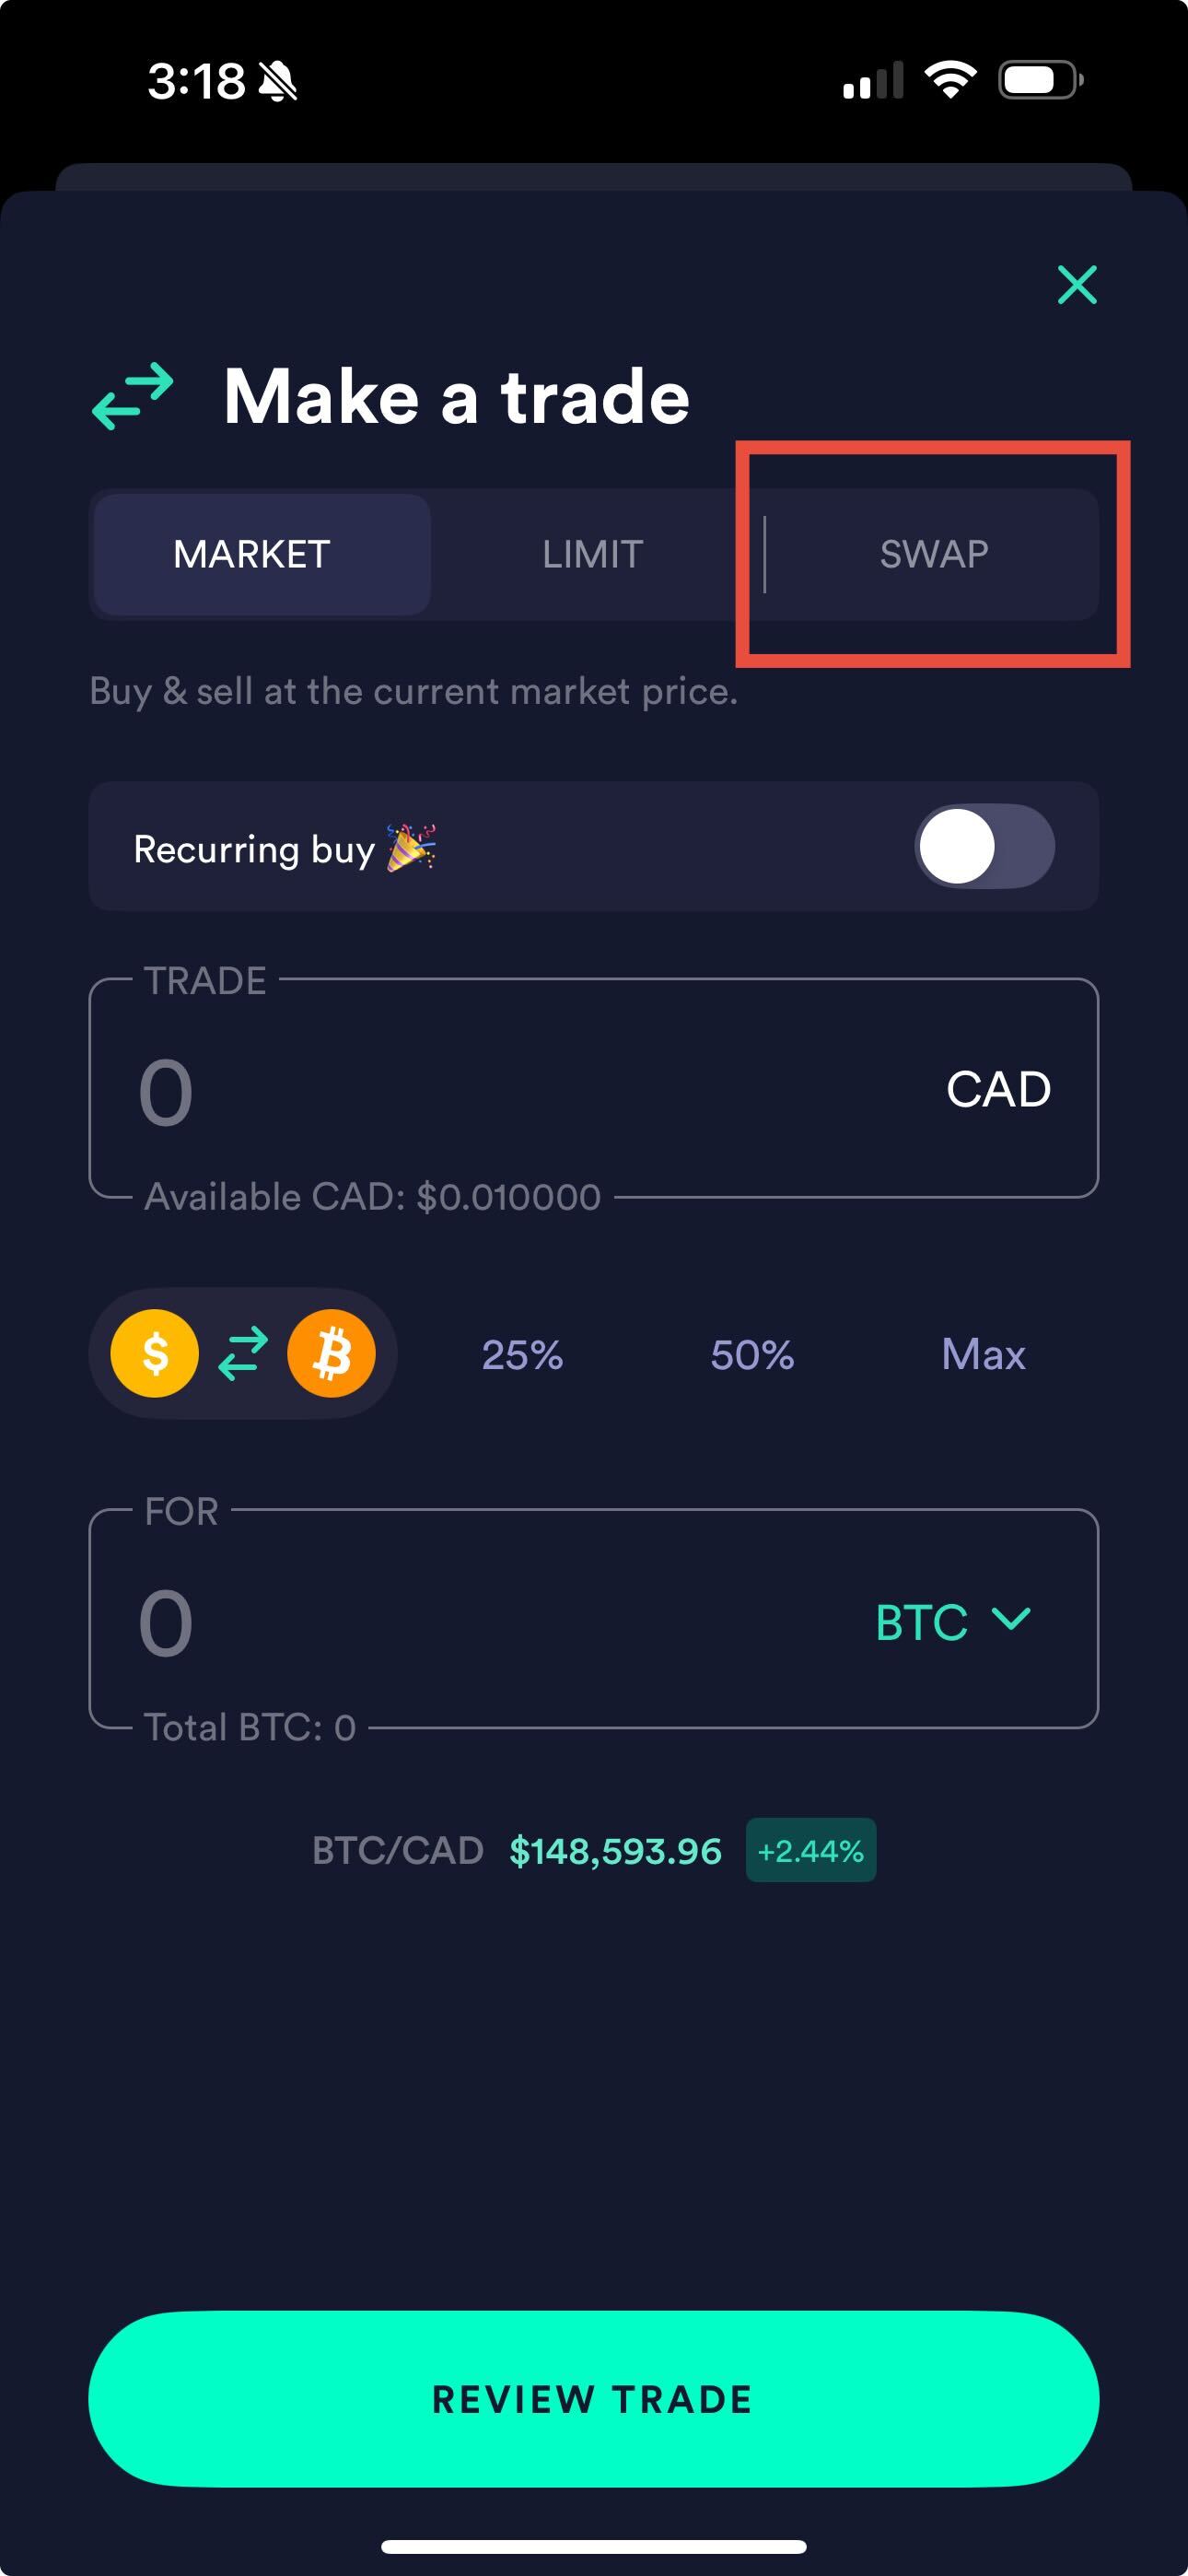The height and width of the screenshot is (2576, 1188).
Task: Tap the battery indicator icon
Action: 1041,80
